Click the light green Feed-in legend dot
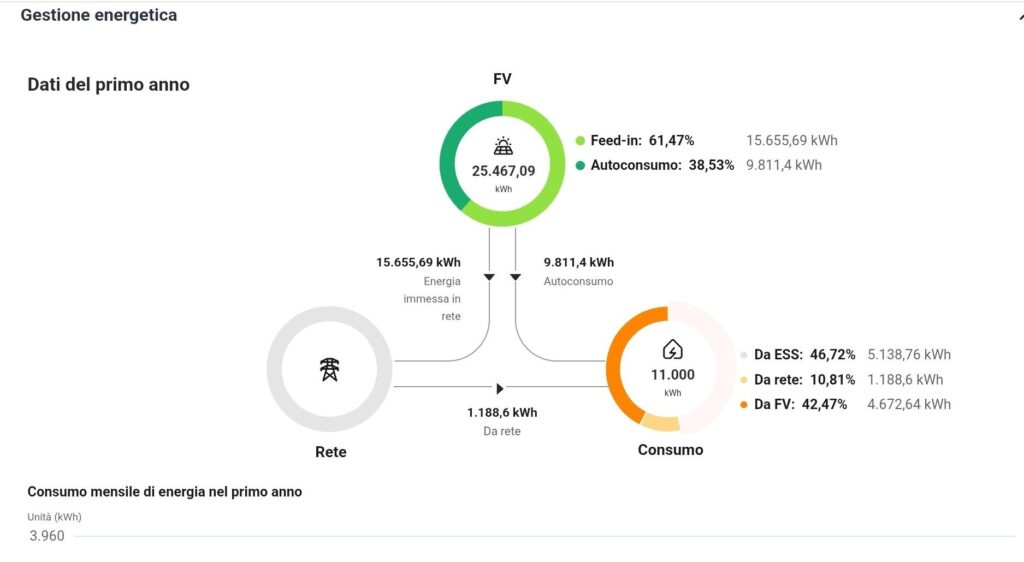 [580, 140]
